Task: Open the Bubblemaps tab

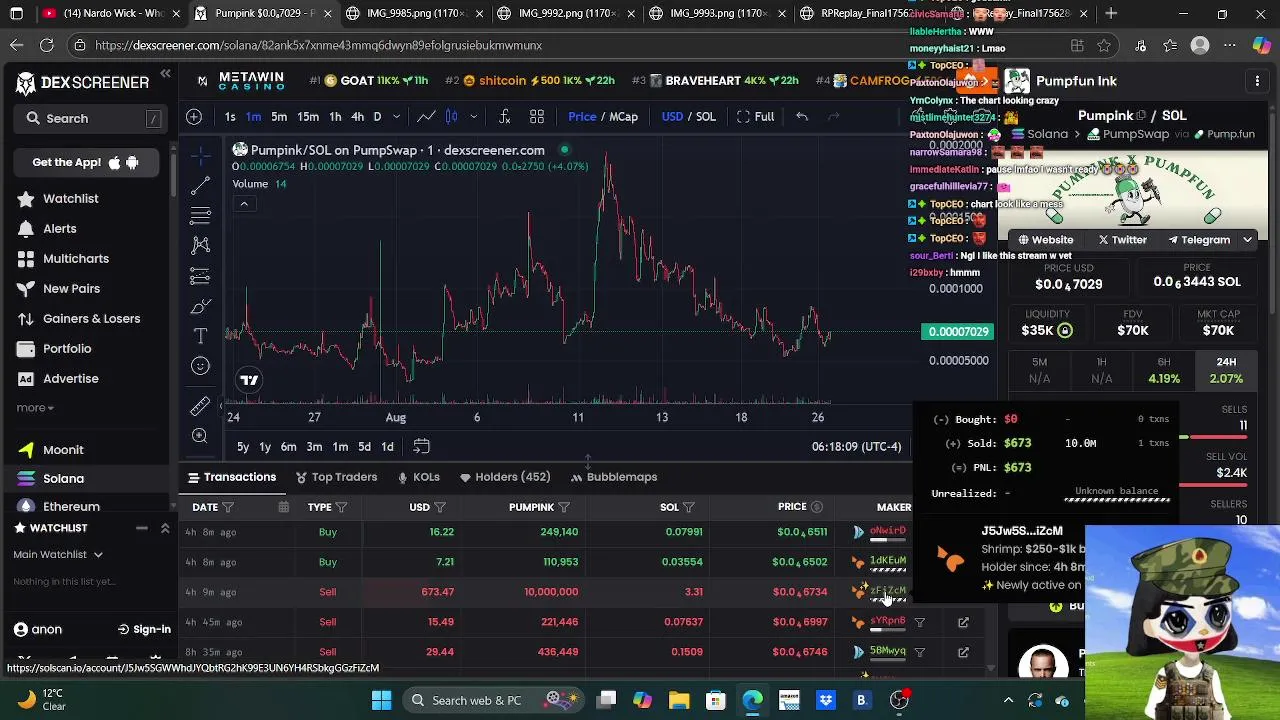Action: pyautogui.click(x=614, y=477)
